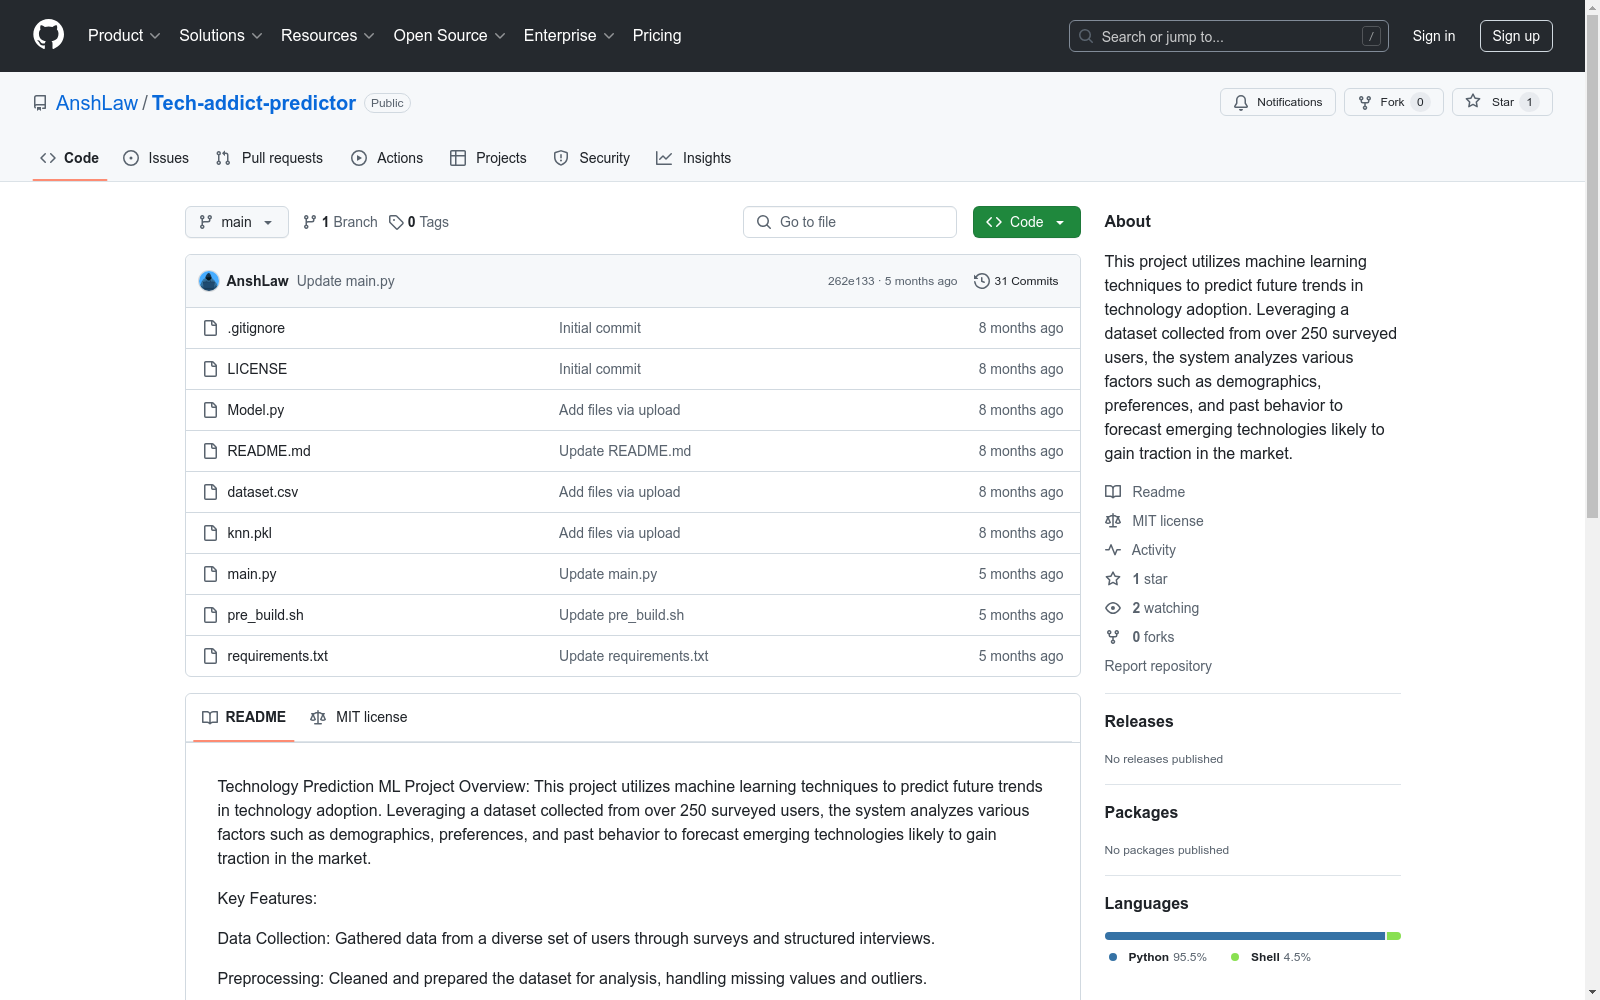
Task: Click the repository icon beside AnshLaw
Action: pos(40,103)
